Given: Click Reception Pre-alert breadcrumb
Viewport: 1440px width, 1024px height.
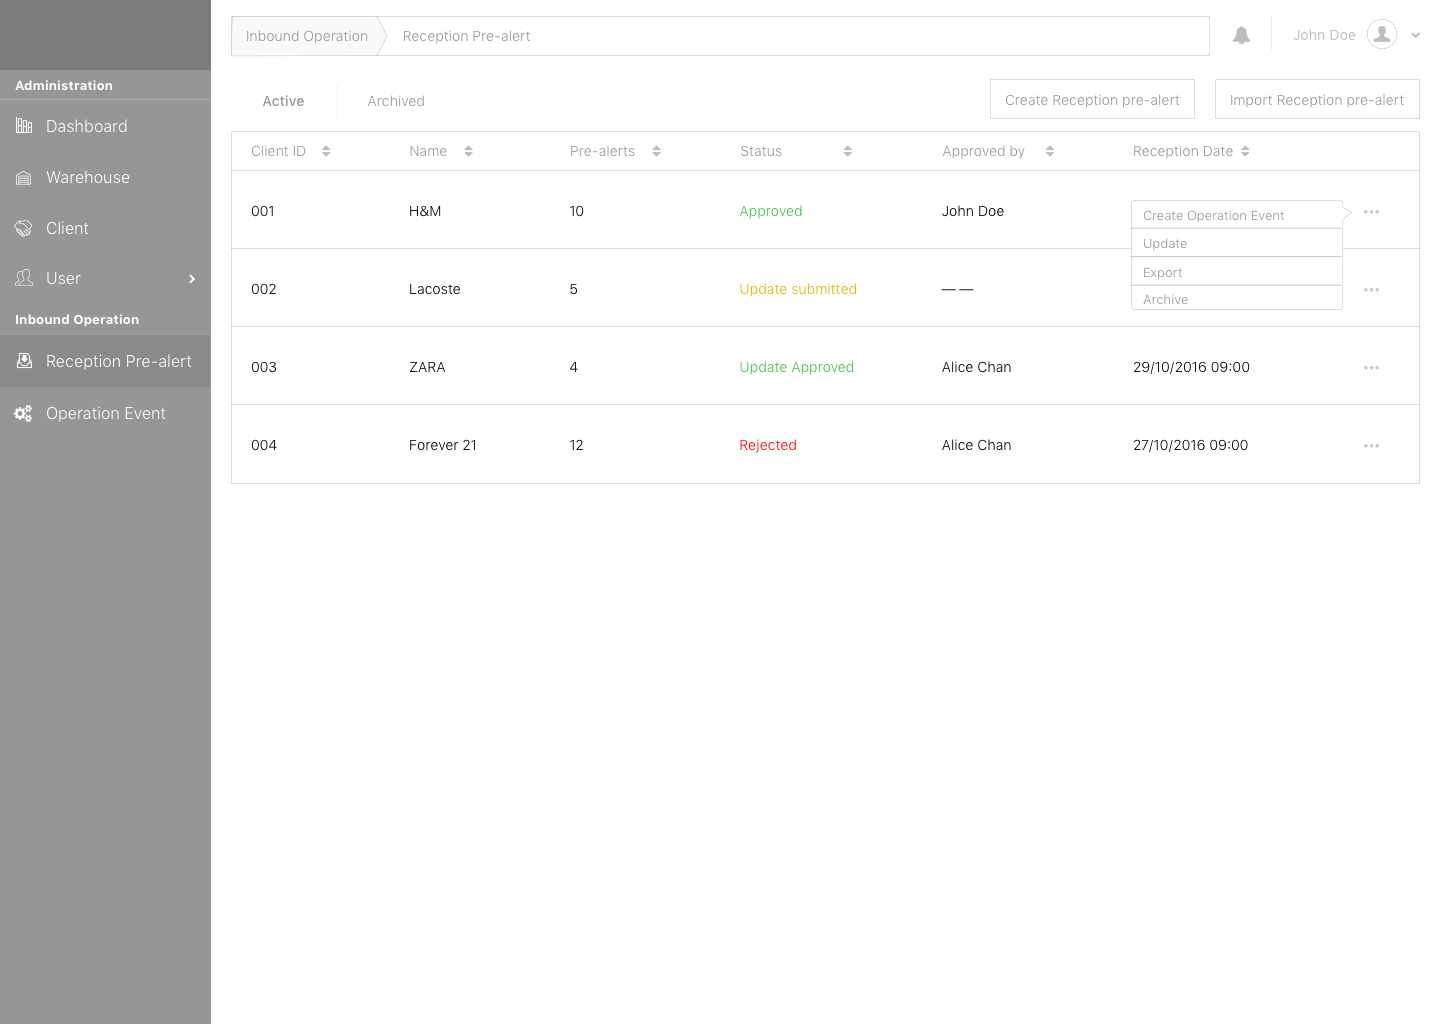Looking at the screenshot, I should 466,36.
